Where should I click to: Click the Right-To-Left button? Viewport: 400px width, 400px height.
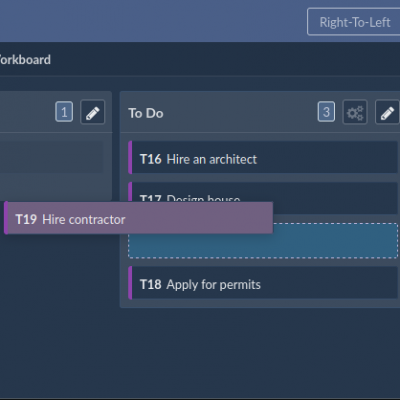click(354, 22)
